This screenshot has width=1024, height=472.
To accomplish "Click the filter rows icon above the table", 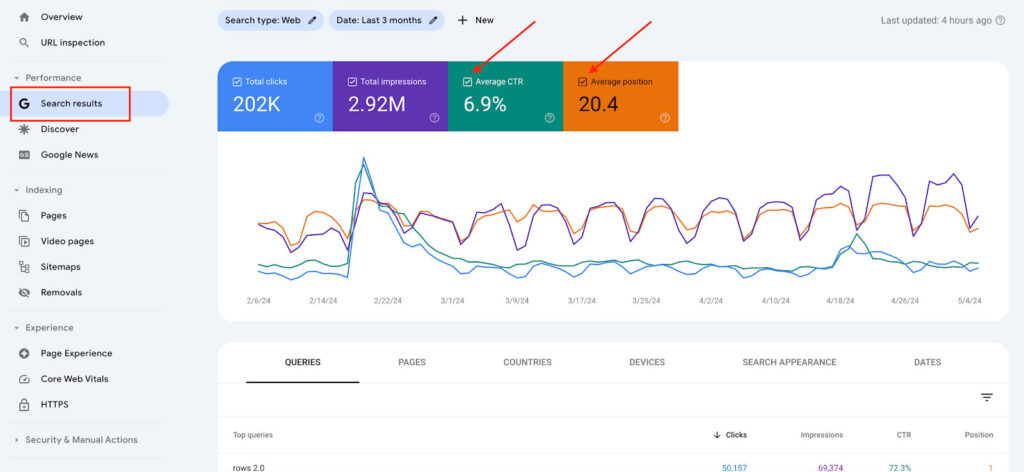I will 986,398.
